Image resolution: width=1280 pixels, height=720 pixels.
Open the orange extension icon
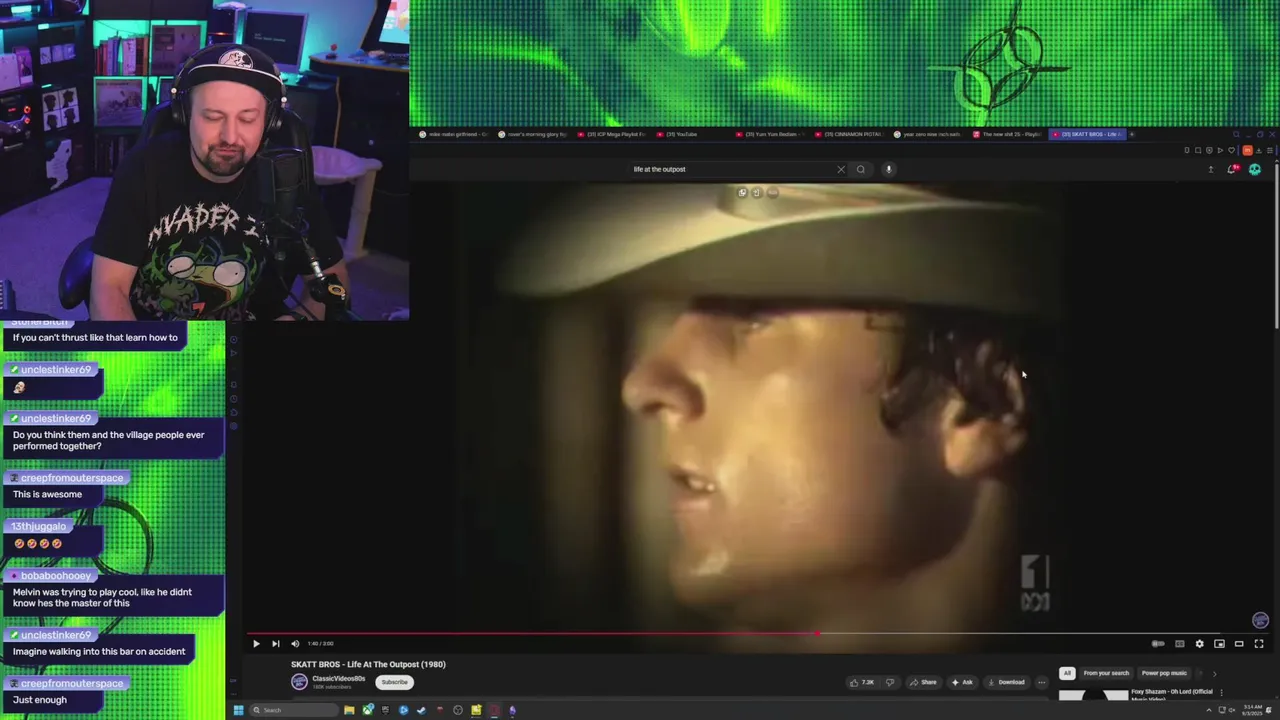pyautogui.click(x=1247, y=151)
